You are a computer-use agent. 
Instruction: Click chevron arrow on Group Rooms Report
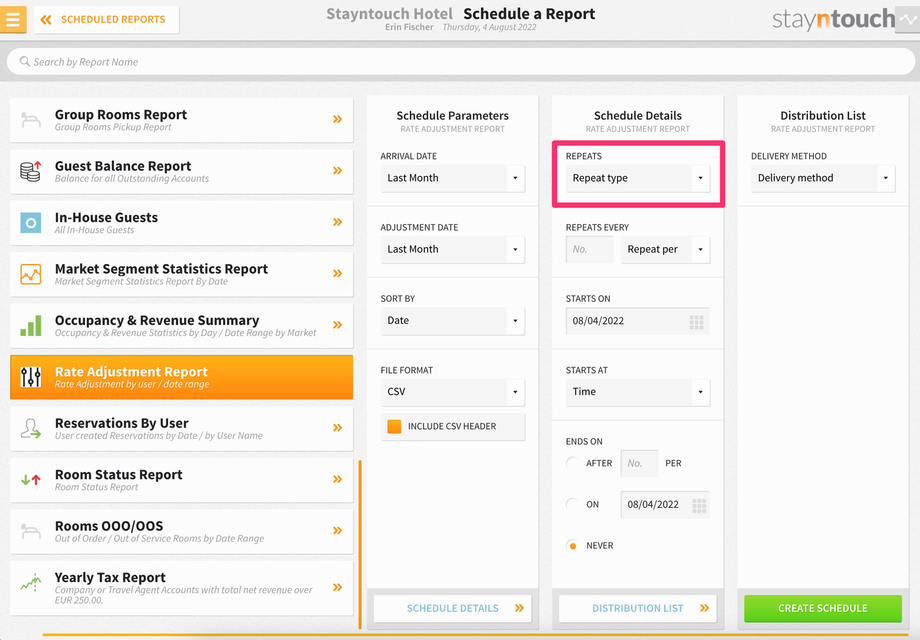(x=337, y=119)
